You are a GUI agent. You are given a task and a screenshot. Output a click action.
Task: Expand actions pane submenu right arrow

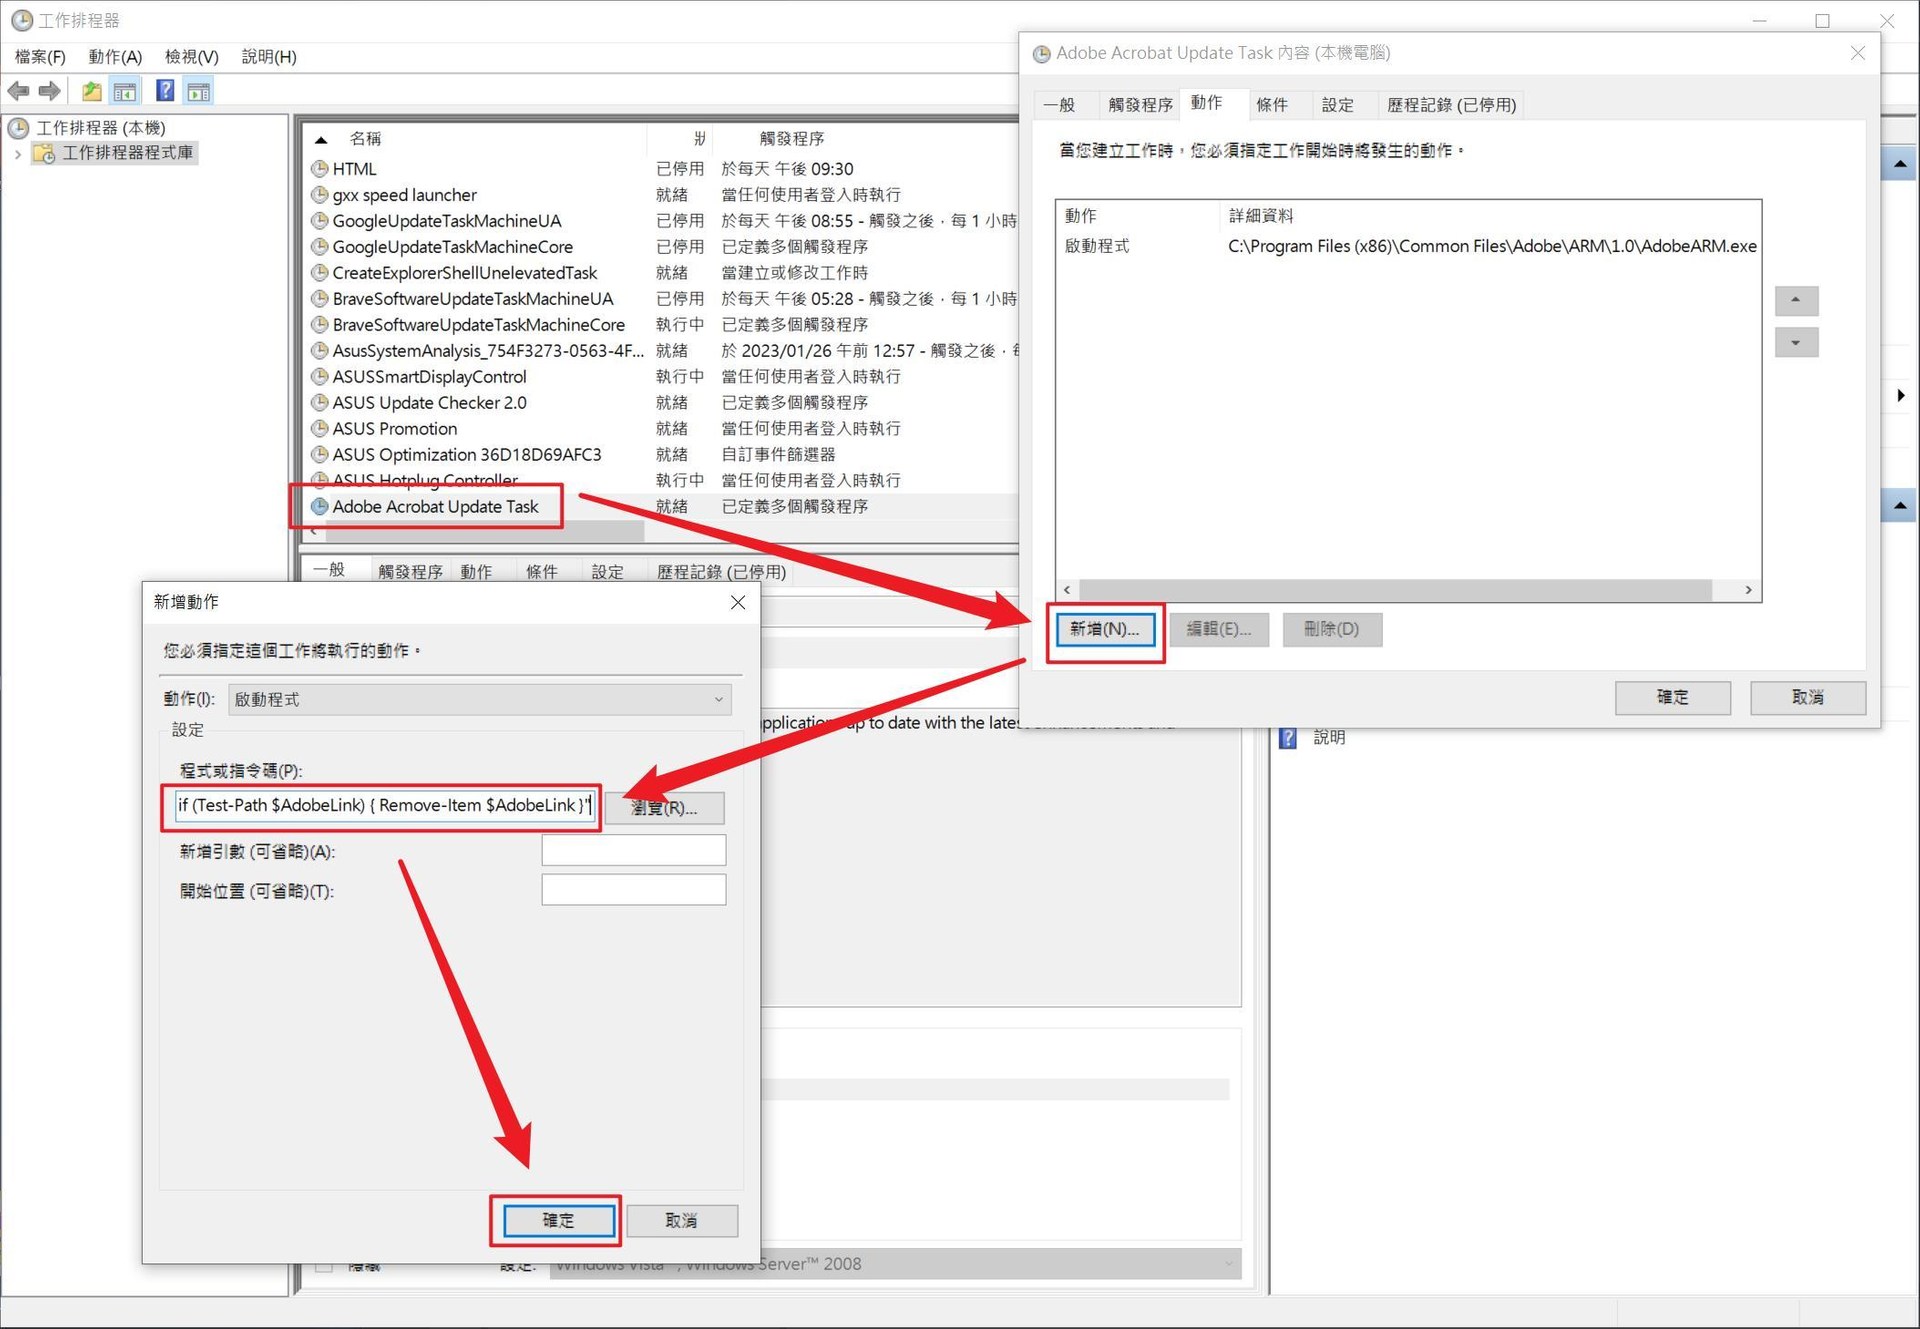pyautogui.click(x=1900, y=396)
